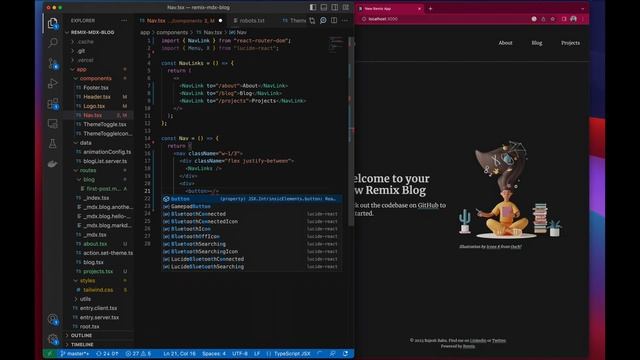Open ThemeToggle.tsx in file explorer
This screenshot has width=640, height=360.
[x=105, y=124]
